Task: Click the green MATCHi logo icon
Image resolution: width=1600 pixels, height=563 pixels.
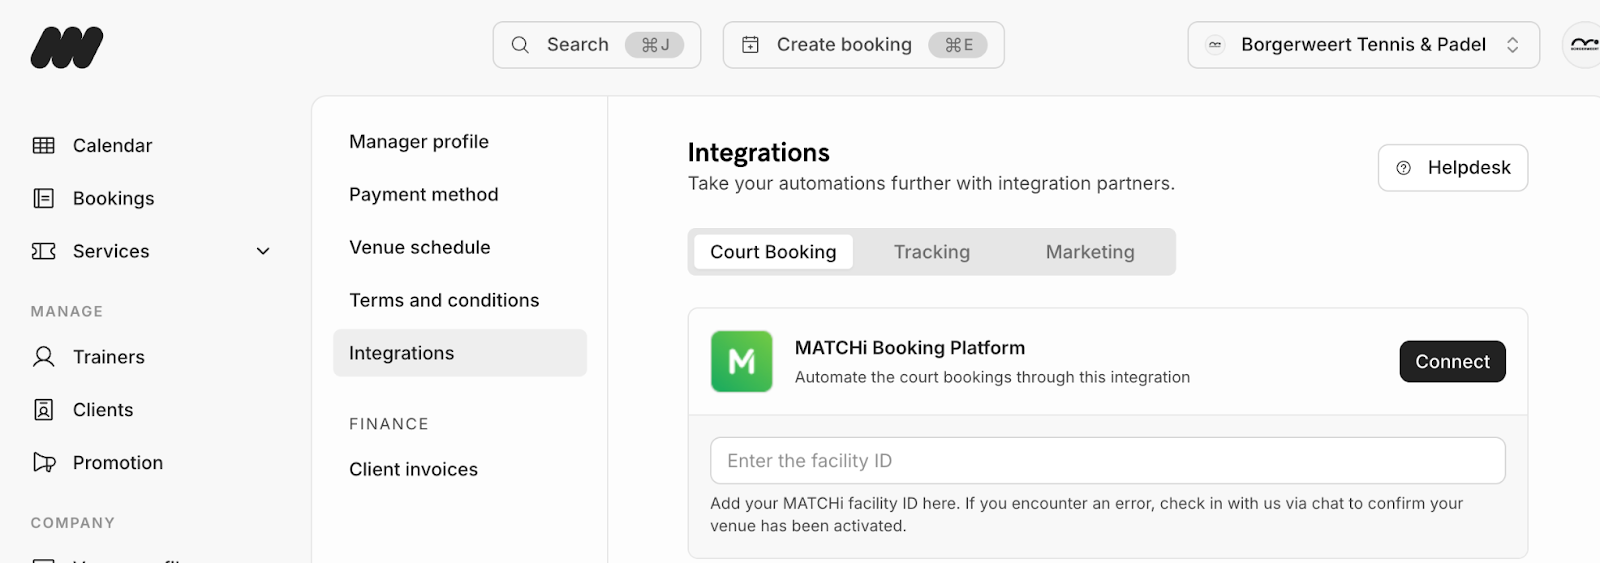Action: click(741, 361)
